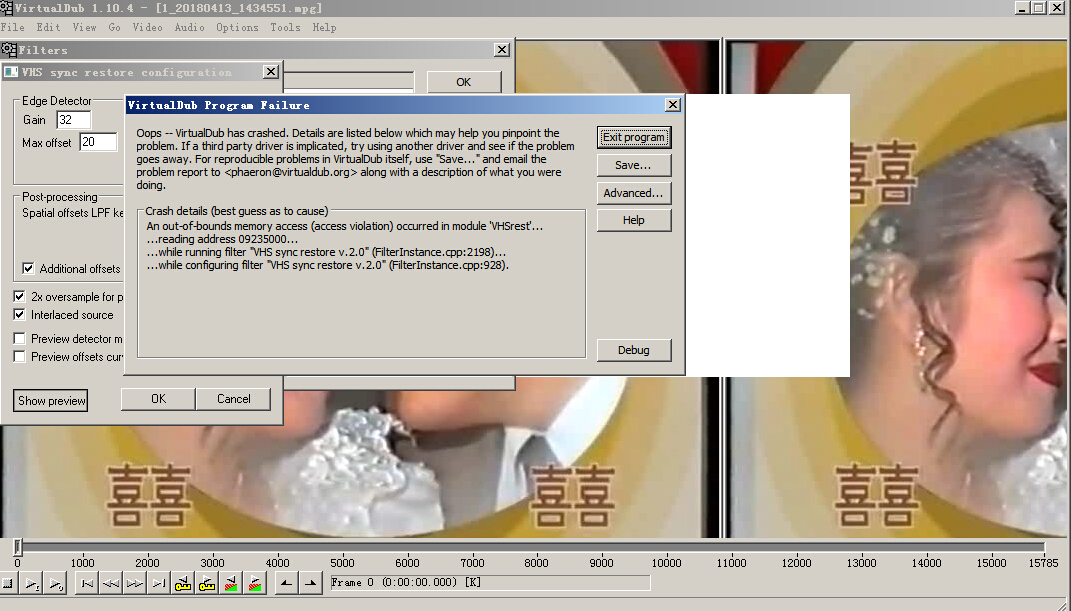Click Save... in the crash dialog
Viewport: 1071px width, 611px height.
coord(634,165)
